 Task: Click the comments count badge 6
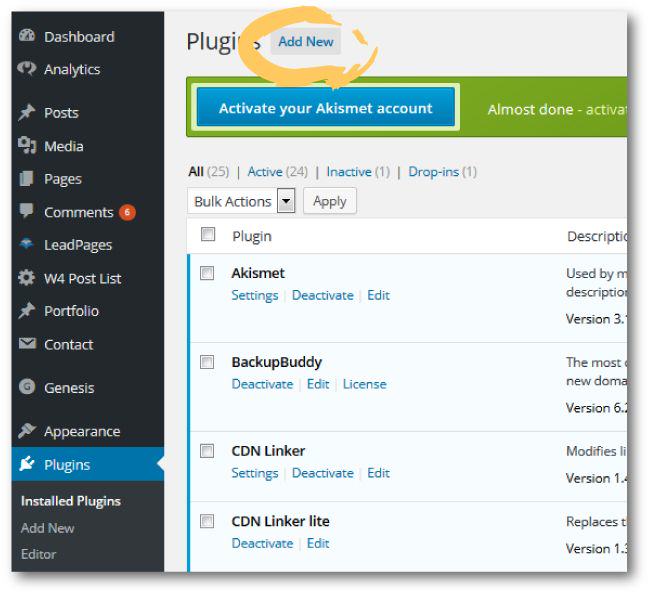click(127, 212)
